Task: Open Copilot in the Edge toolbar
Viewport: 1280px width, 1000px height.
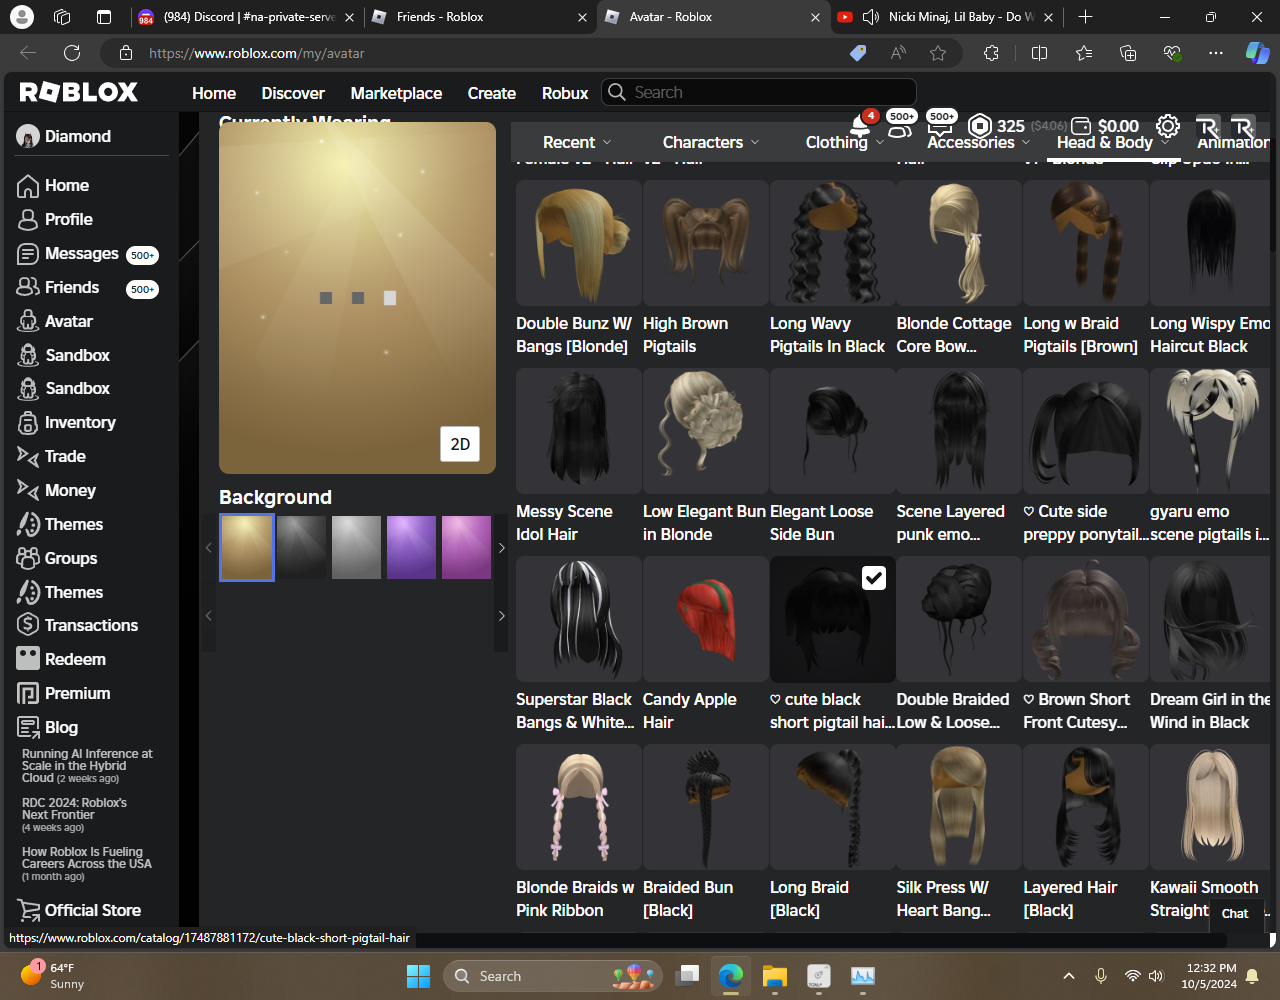Action: (1257, 53)
